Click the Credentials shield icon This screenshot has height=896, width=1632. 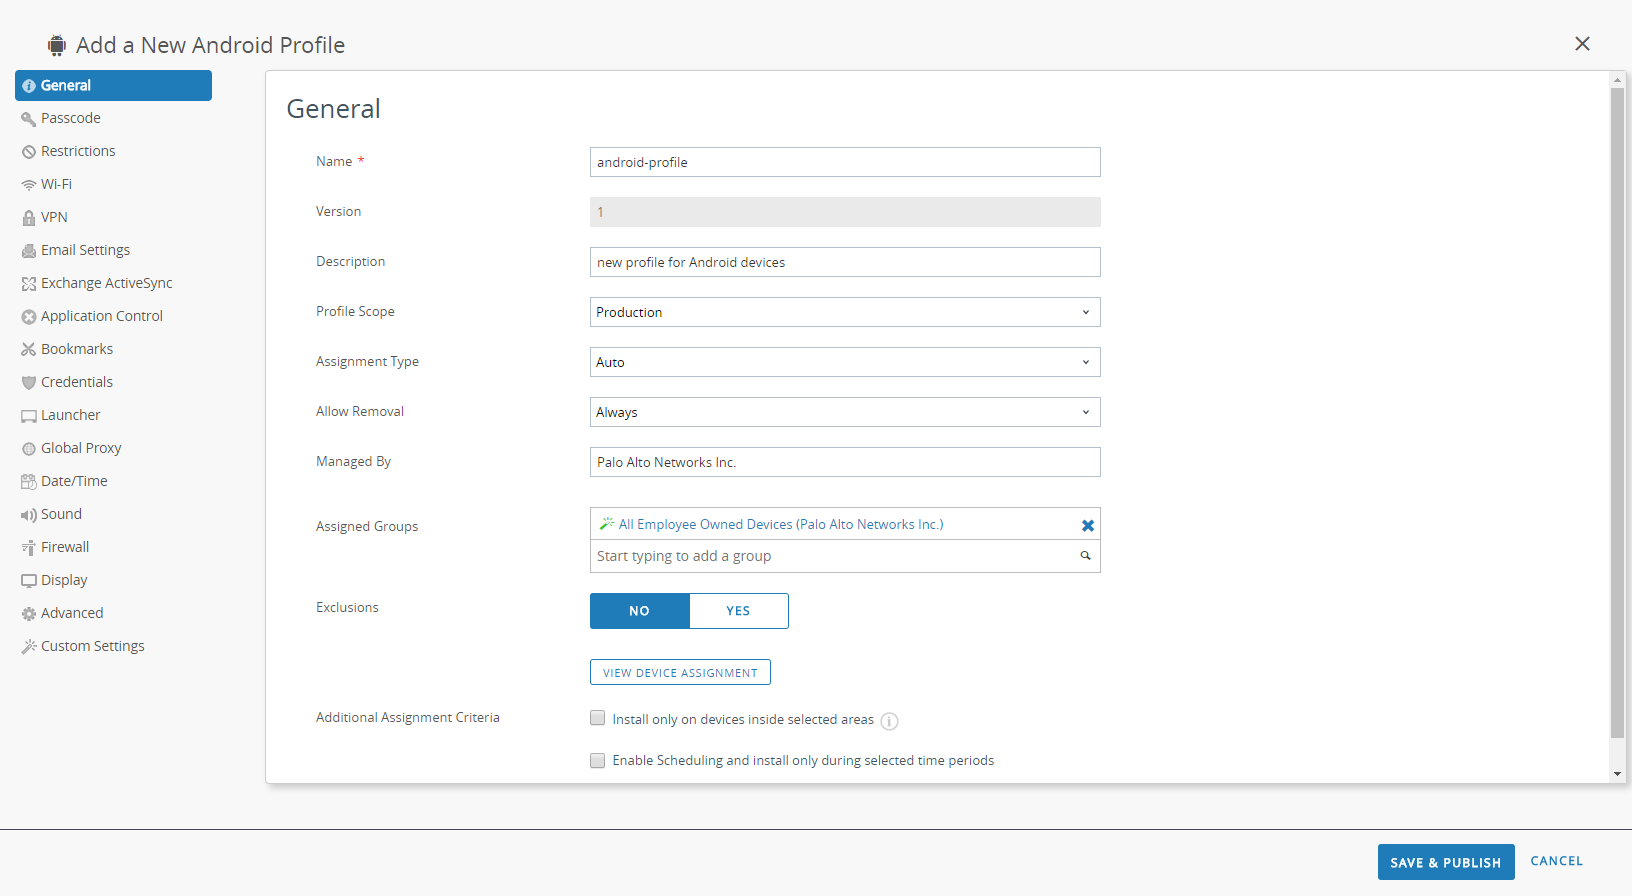pos(29,383)
